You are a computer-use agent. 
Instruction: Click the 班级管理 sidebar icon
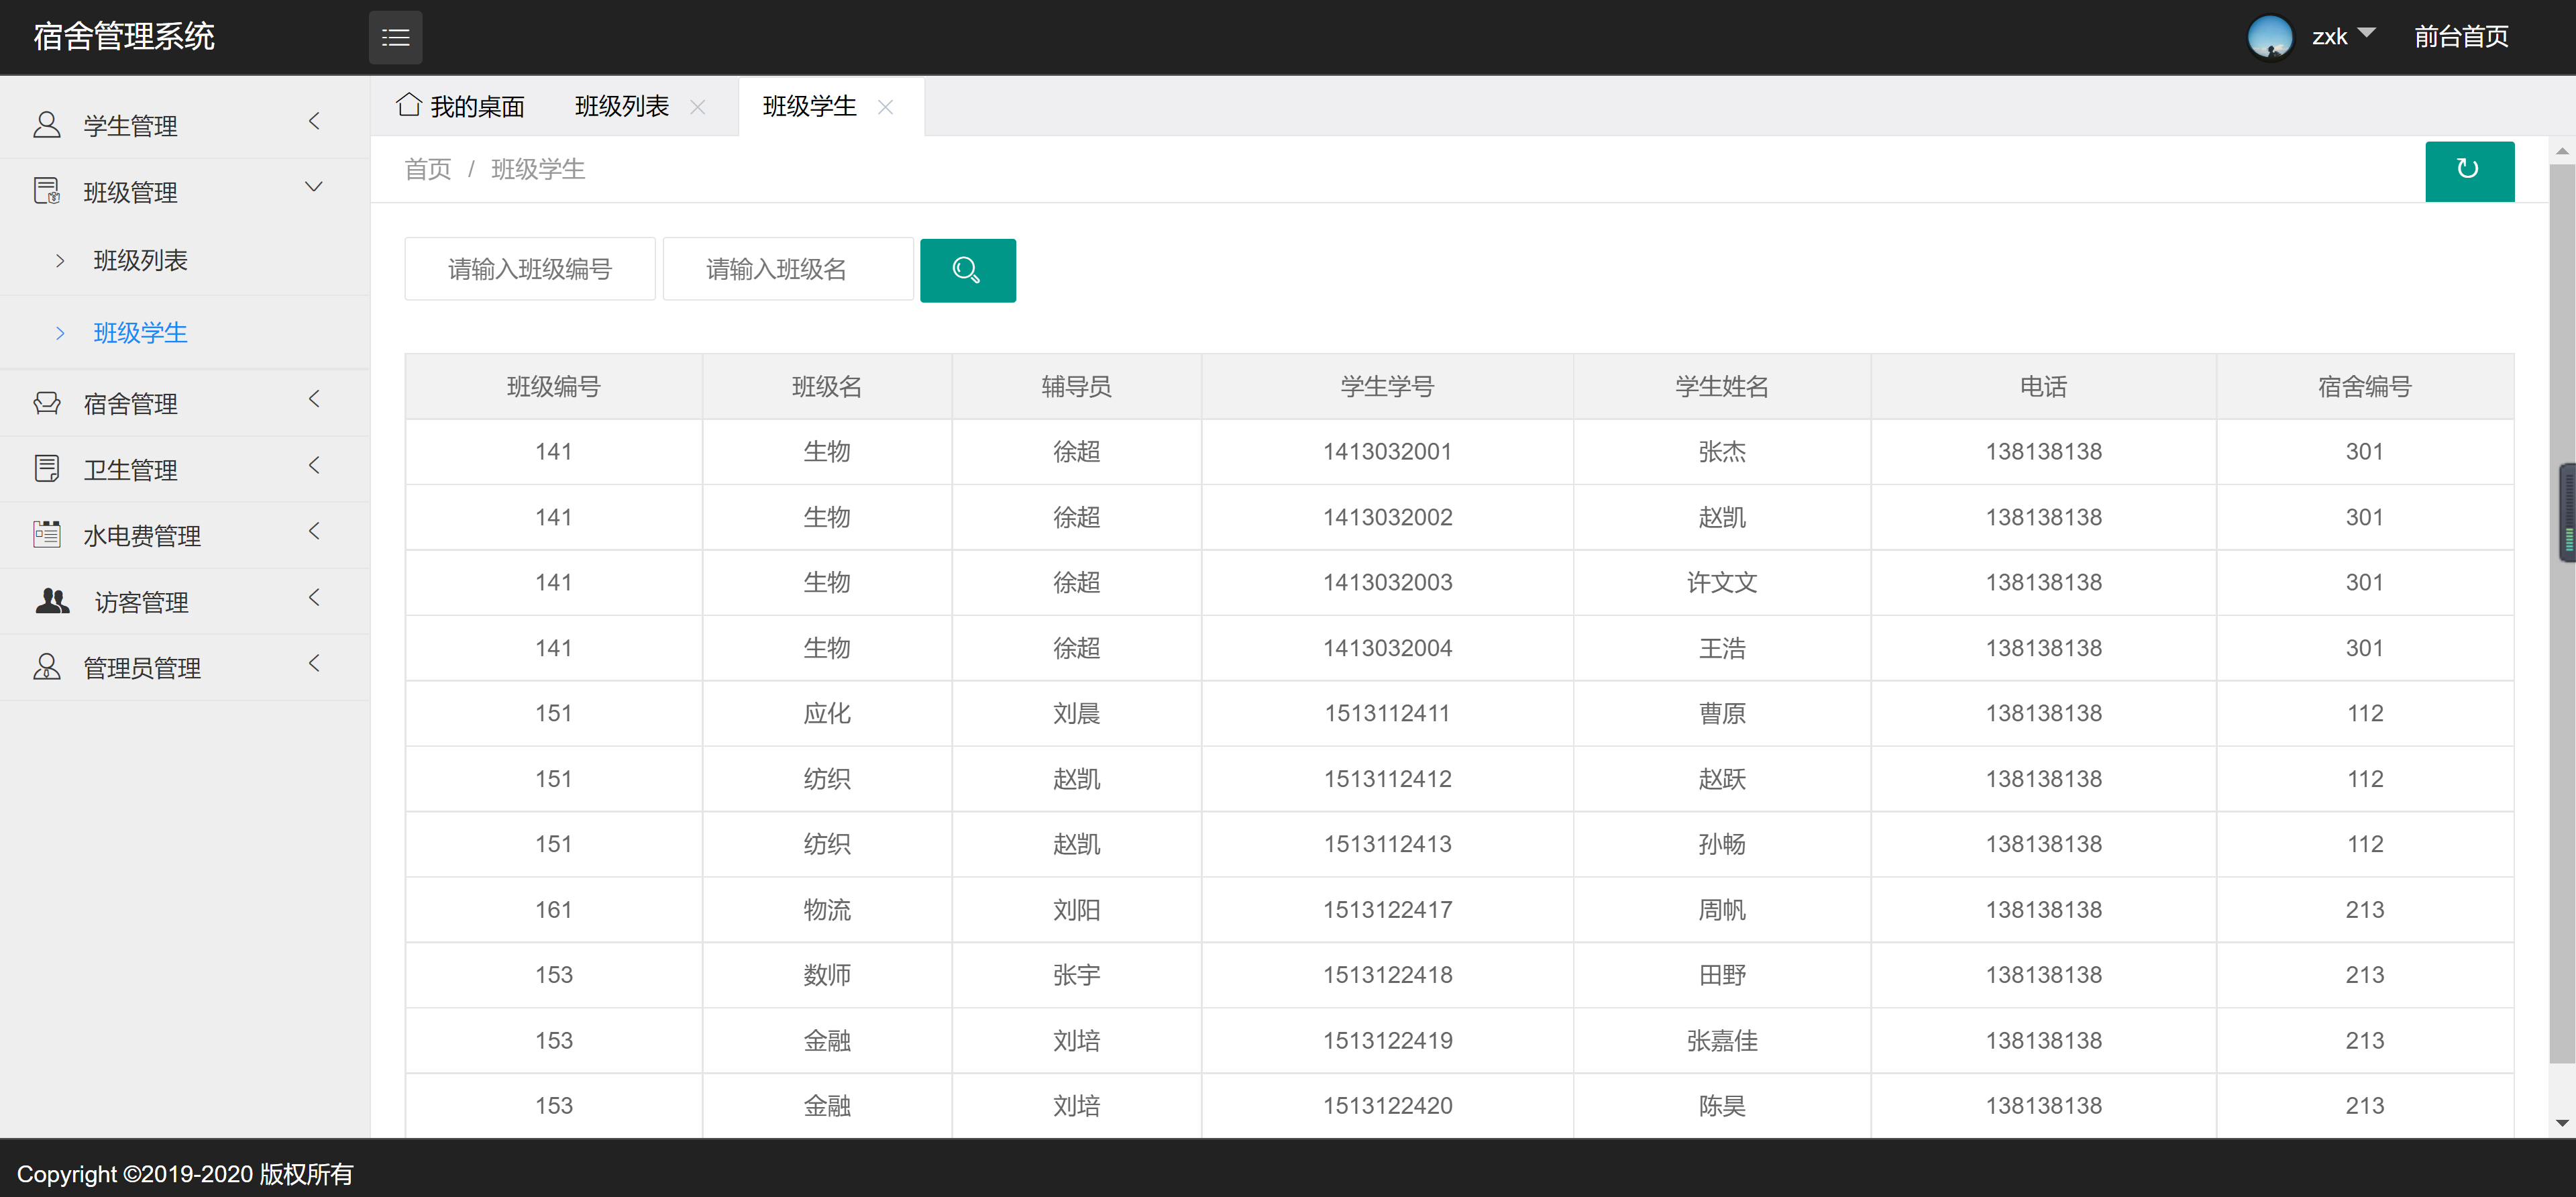pos(46,190)
